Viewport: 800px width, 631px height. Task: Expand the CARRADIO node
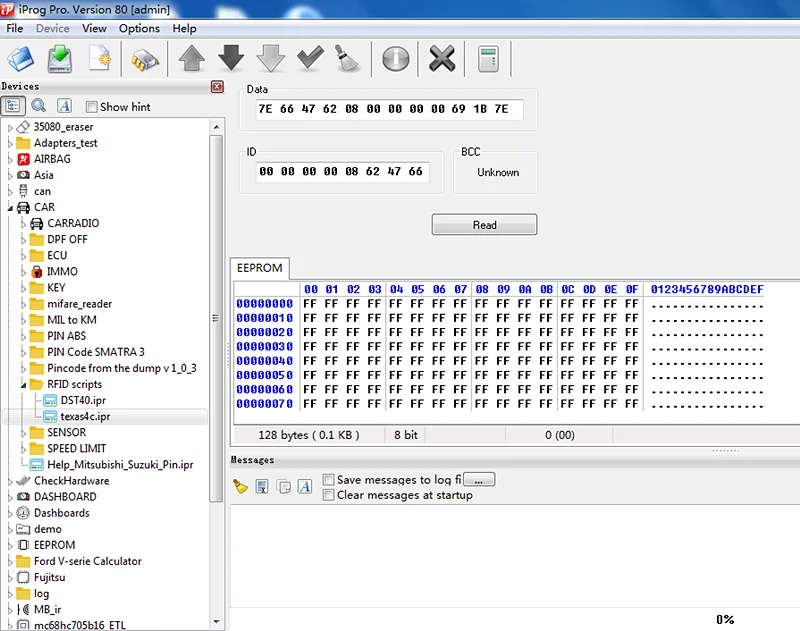click(x=23, y=224)
